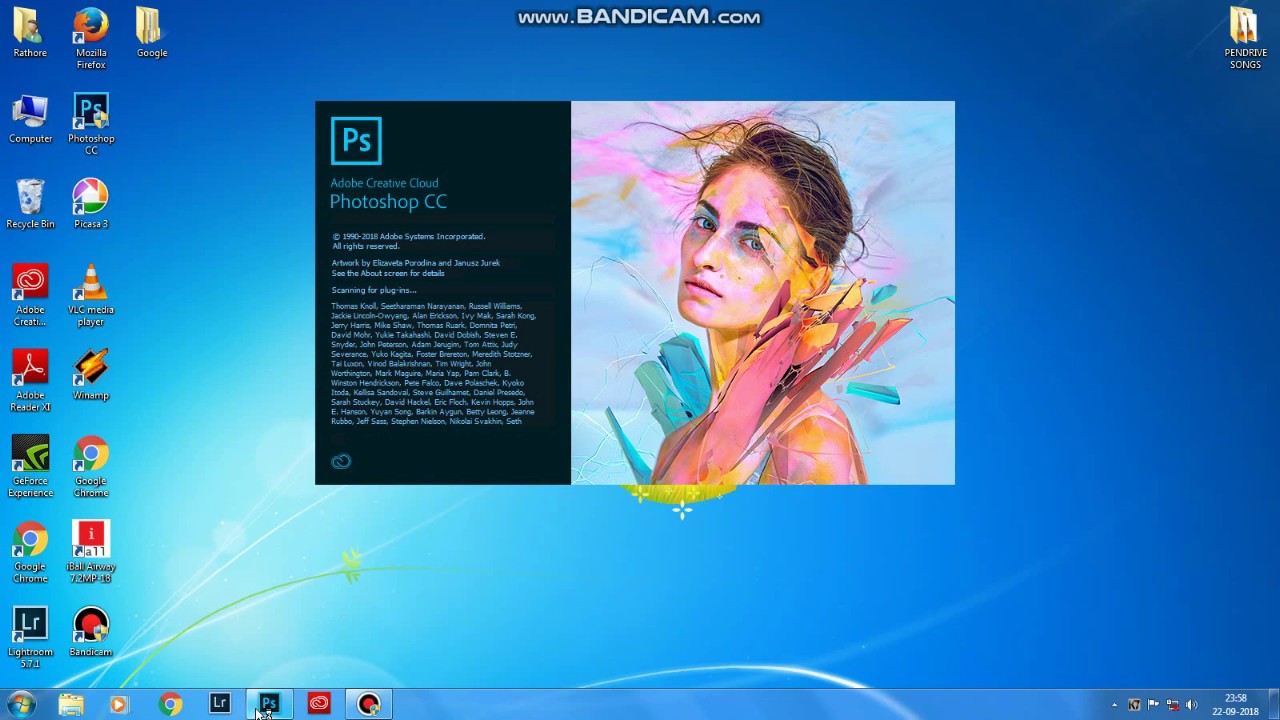Show hidden system tray icons
The height and width of the screenshot is (720, 1280).
(x=1114, y=705)
